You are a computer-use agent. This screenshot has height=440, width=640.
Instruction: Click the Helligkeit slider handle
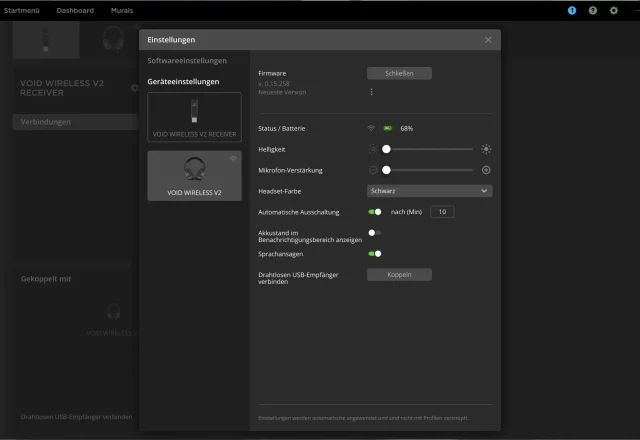click(386, 149)
